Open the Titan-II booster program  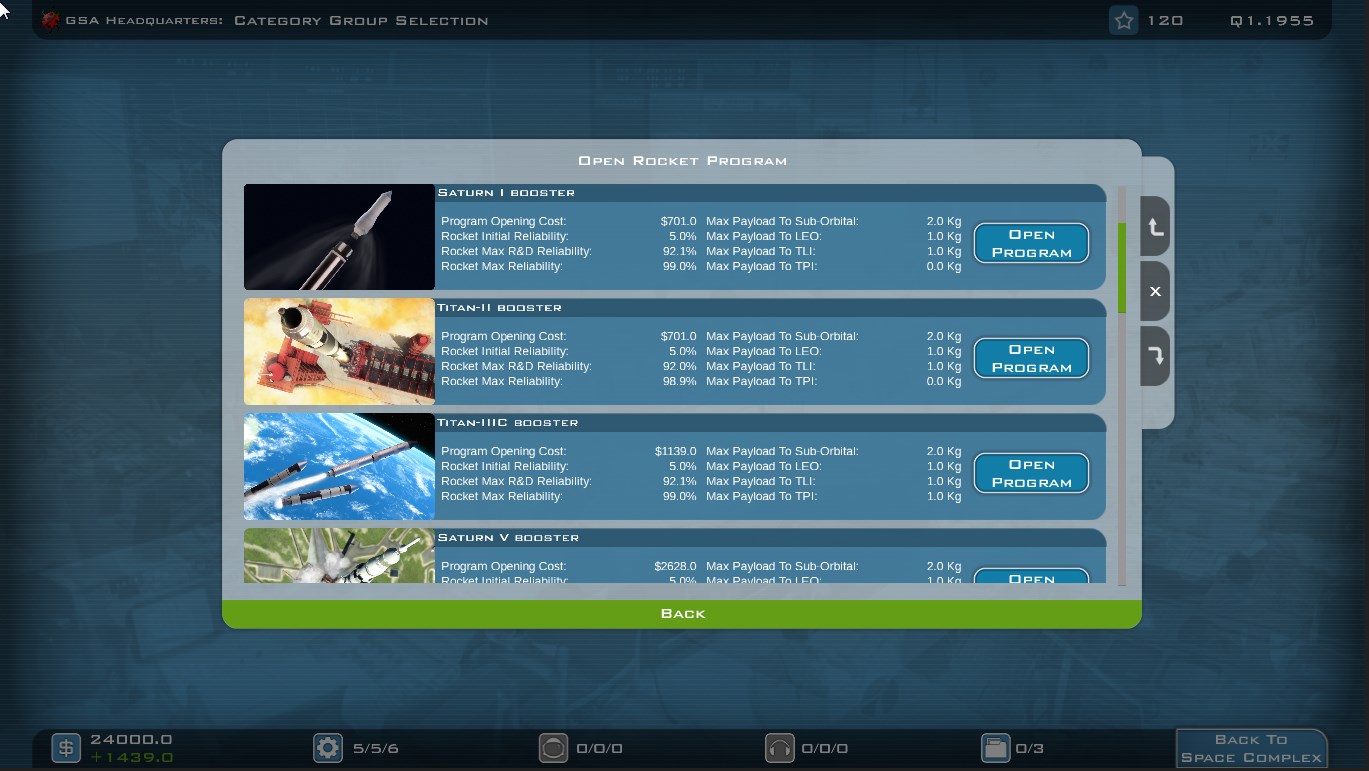coord(1031,358)
